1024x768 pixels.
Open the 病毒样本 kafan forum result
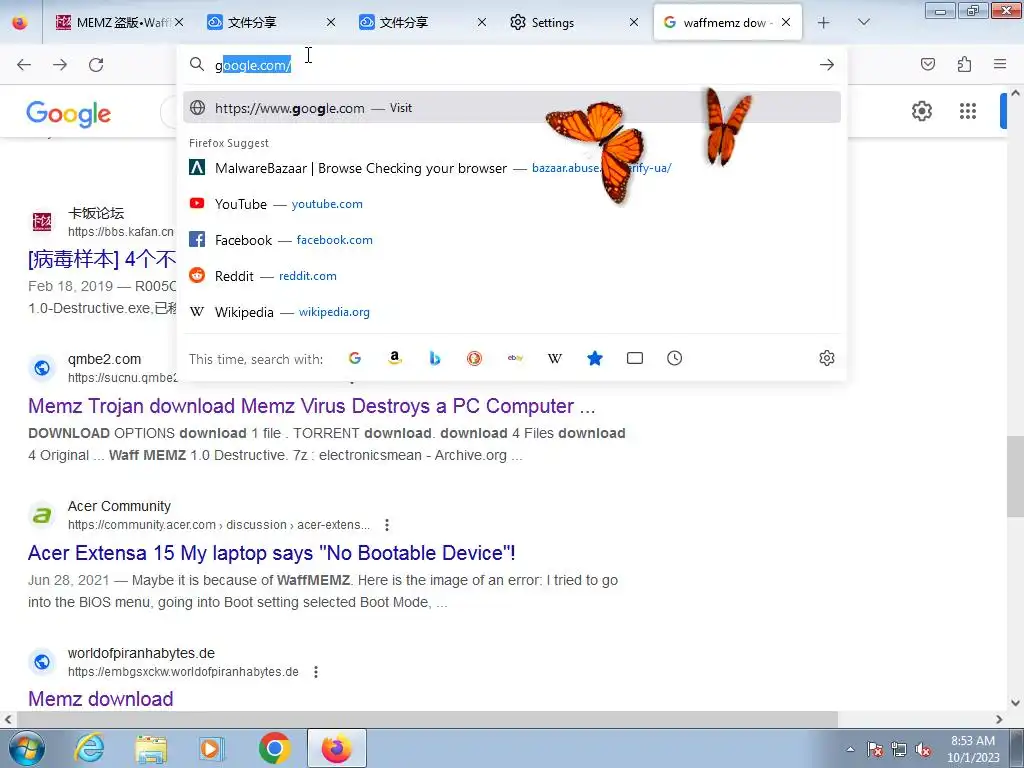click(x=102, y=260)
